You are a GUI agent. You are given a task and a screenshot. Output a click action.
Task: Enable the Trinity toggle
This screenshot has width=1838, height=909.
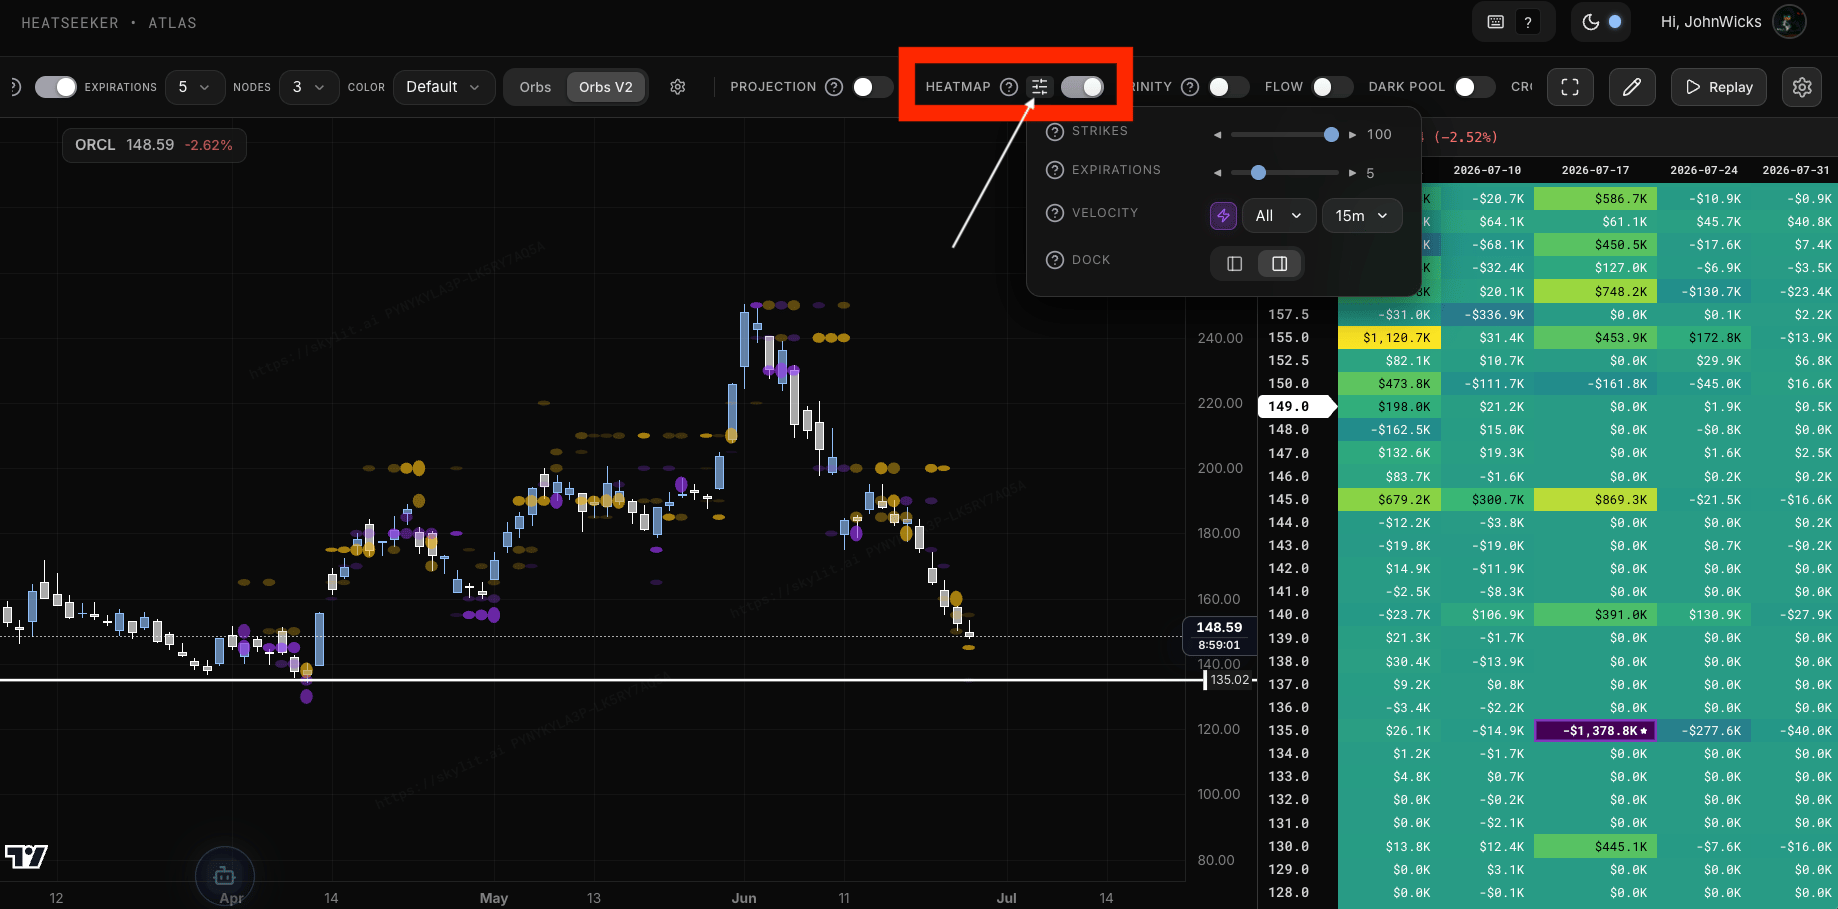tap(1229, 87)
